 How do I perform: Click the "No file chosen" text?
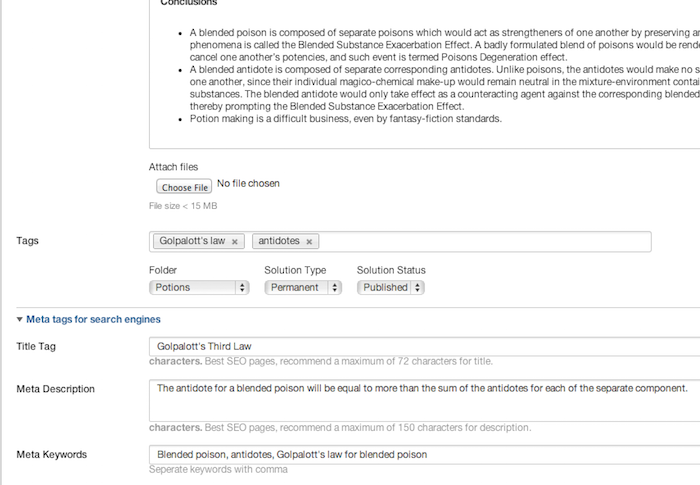248,184
